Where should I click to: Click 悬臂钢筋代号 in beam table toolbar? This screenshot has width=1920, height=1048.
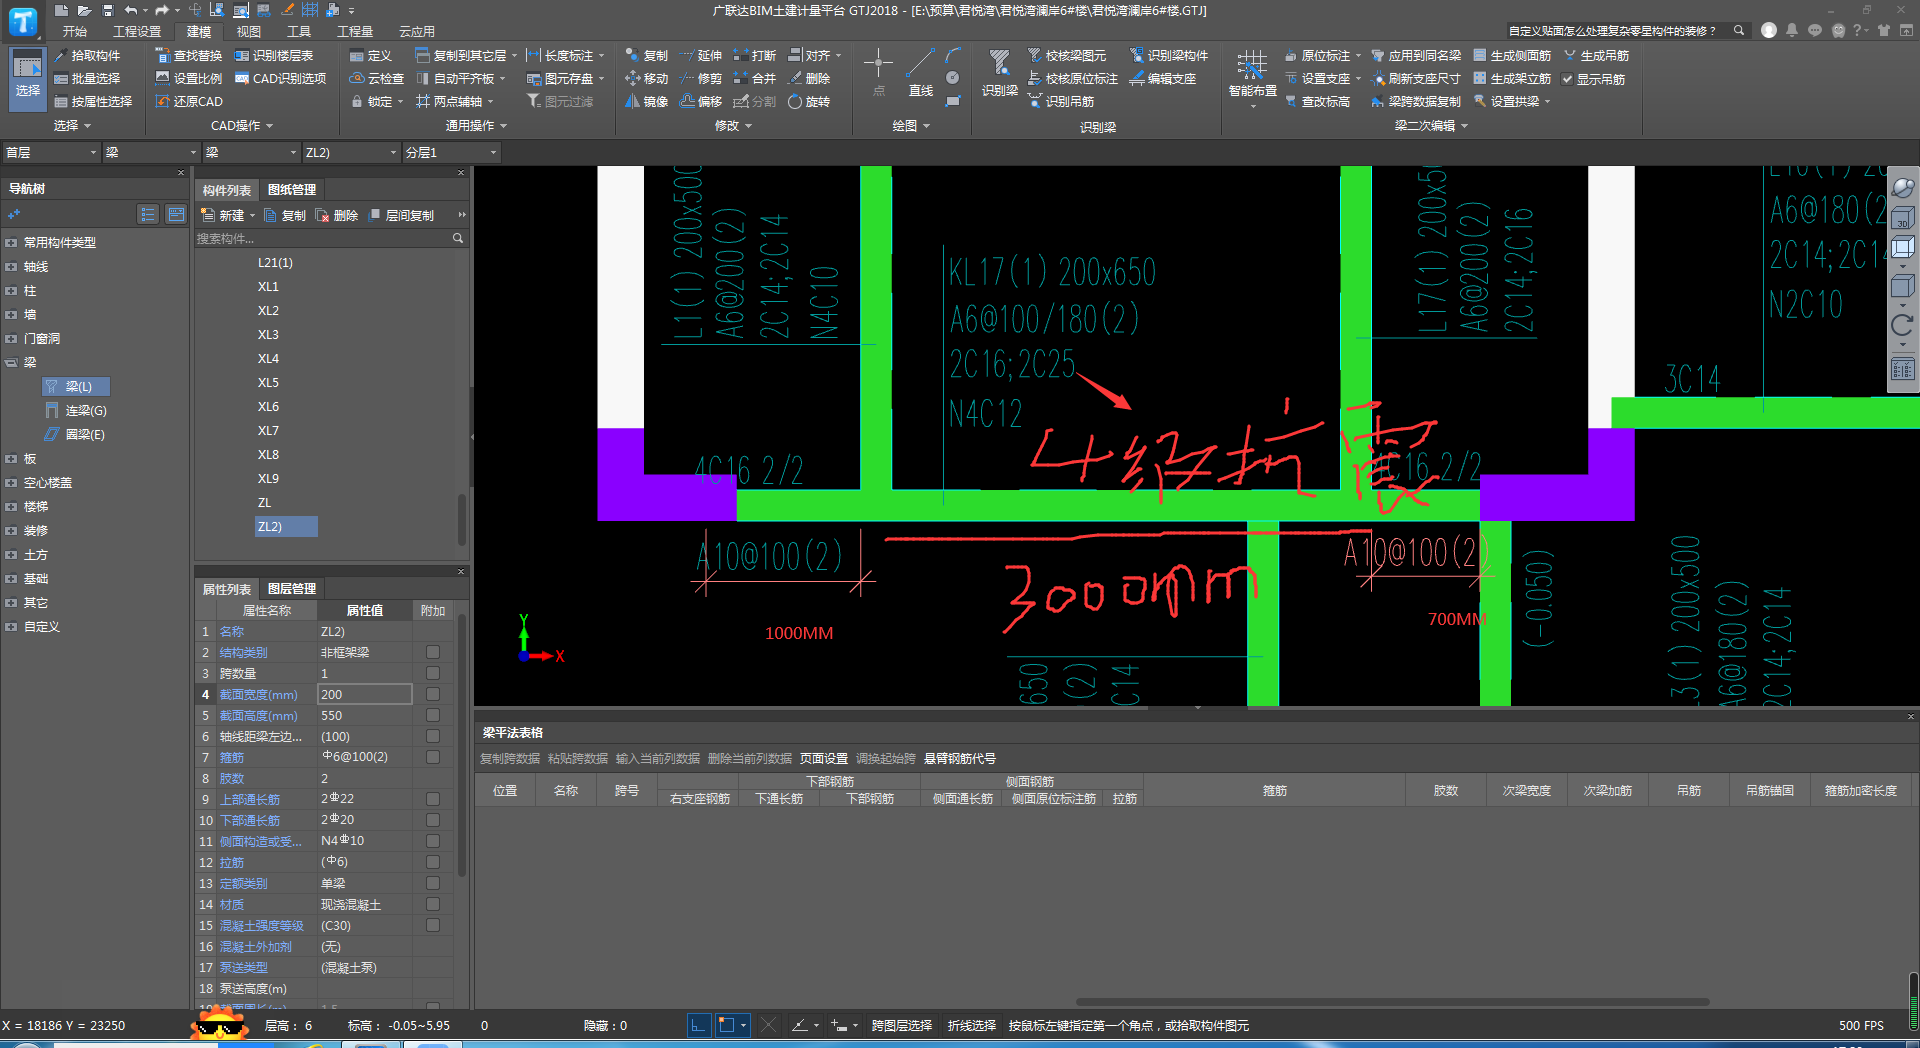coord(960,759)
